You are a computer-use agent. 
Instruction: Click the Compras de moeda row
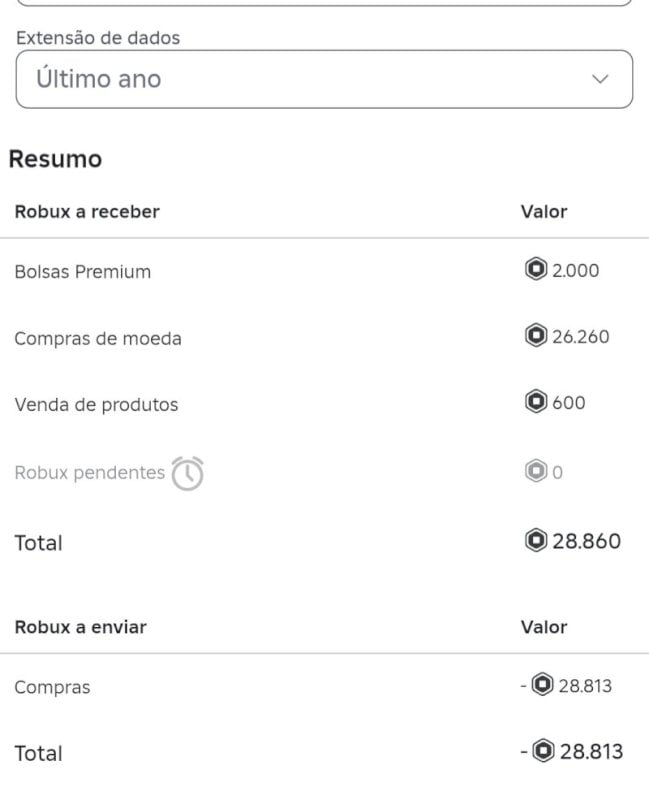[97, 337]
